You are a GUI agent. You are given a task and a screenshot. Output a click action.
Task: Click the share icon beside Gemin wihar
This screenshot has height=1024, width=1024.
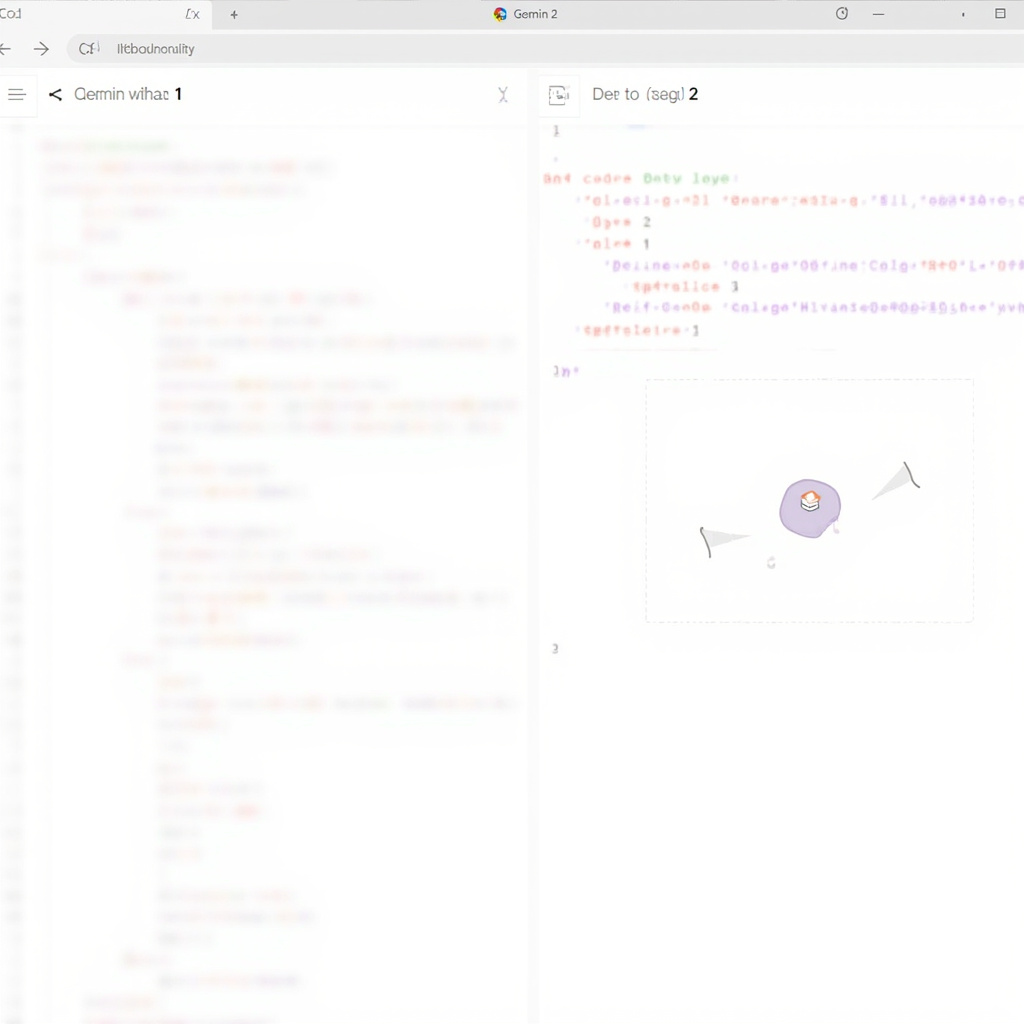click(56, 95)
